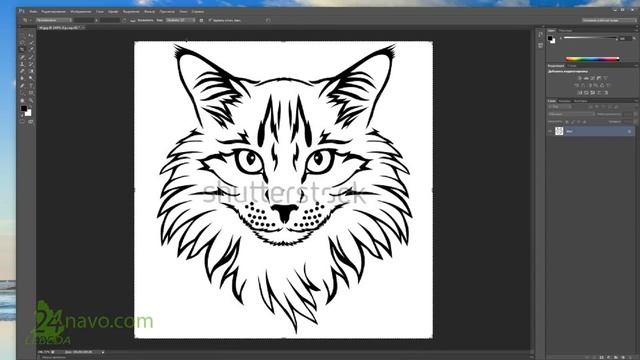Screen dimensions: 640x360
Task: Select the Brush tool
Action: (31, 57)
